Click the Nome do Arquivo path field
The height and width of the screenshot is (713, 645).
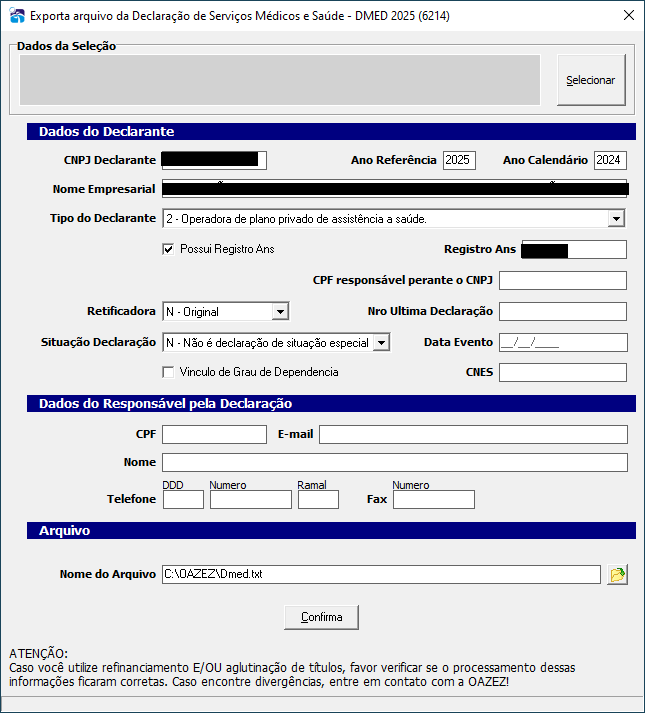[x=381, y=574]
